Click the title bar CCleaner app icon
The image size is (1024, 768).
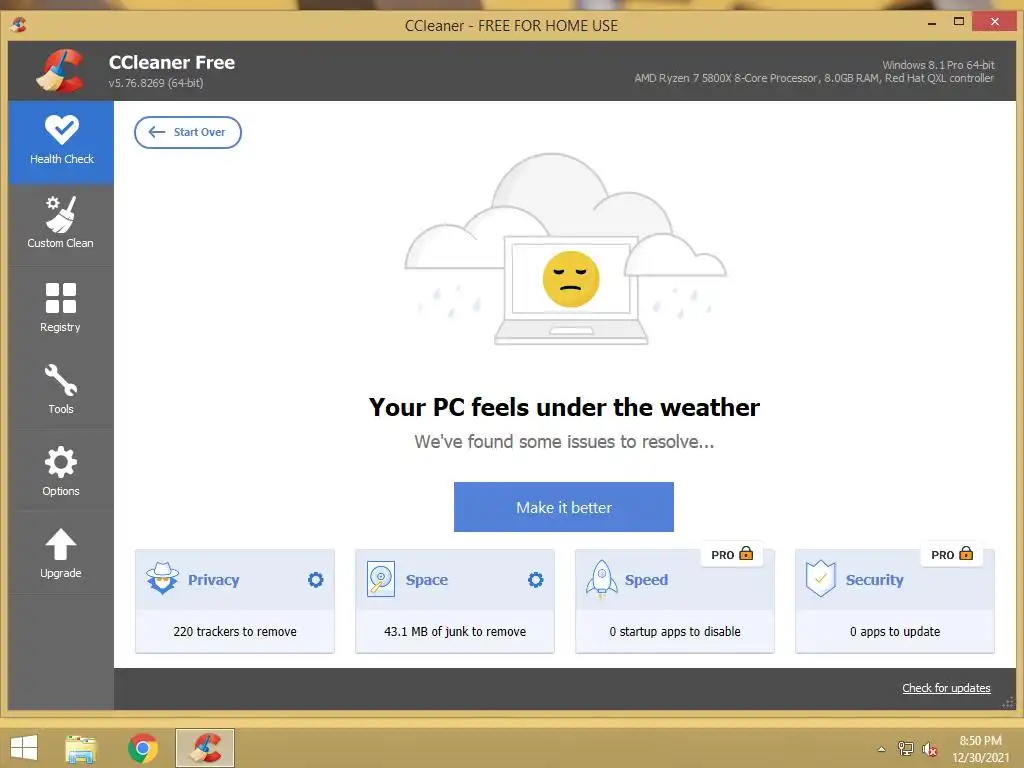click(x=18, y=25)
